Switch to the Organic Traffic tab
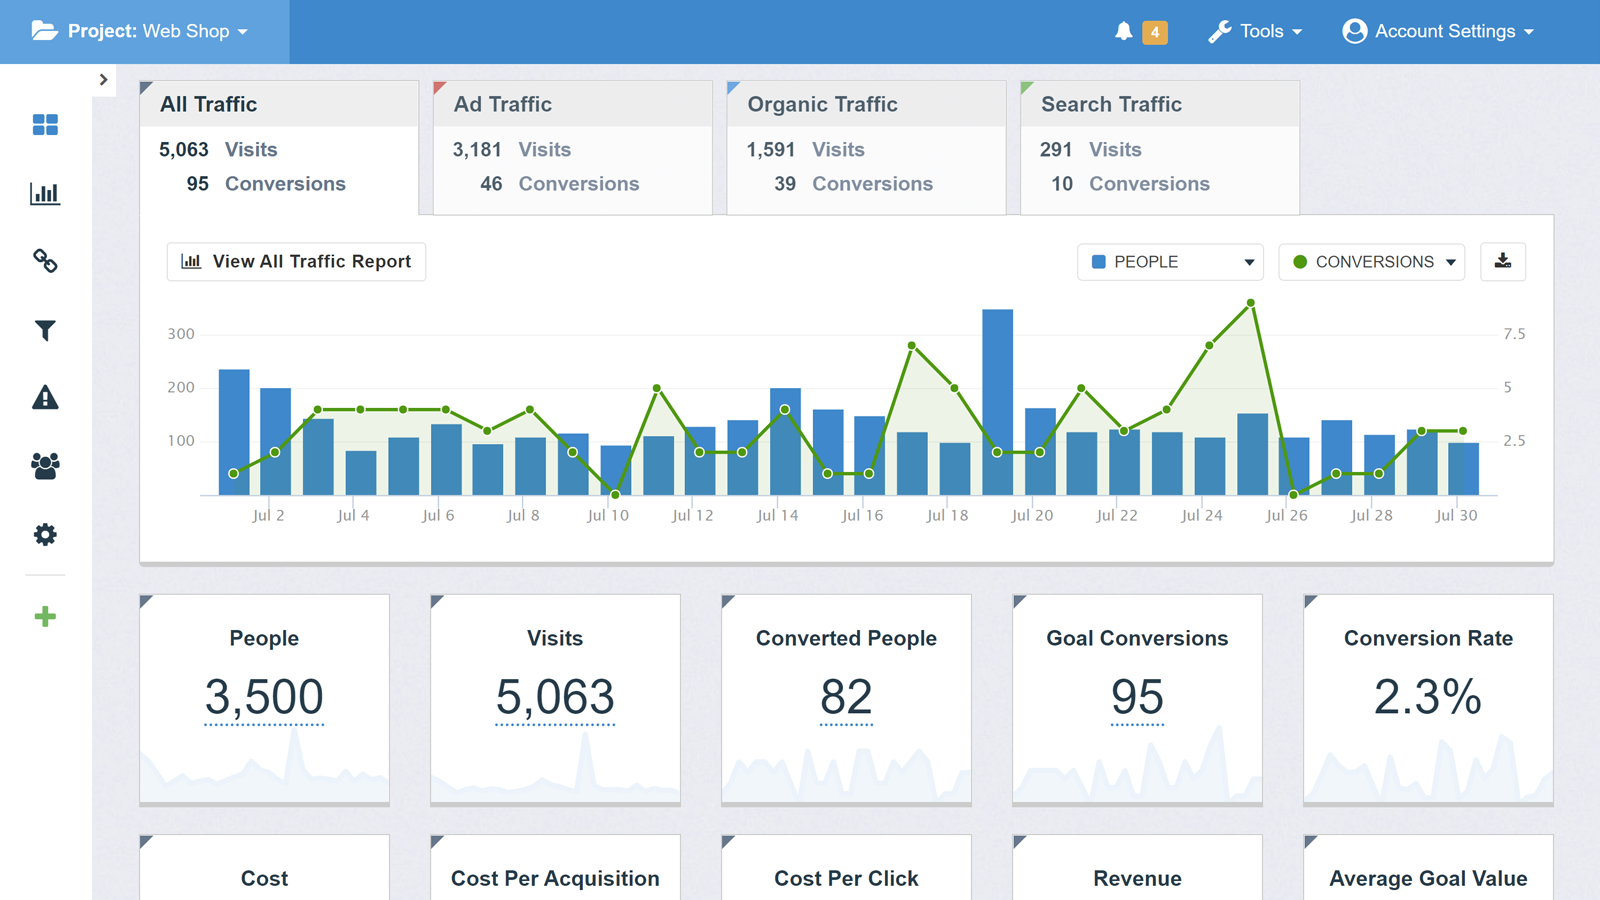This screenshot has height=900, width=1600. pyautogui.click(x=865, y=145)
